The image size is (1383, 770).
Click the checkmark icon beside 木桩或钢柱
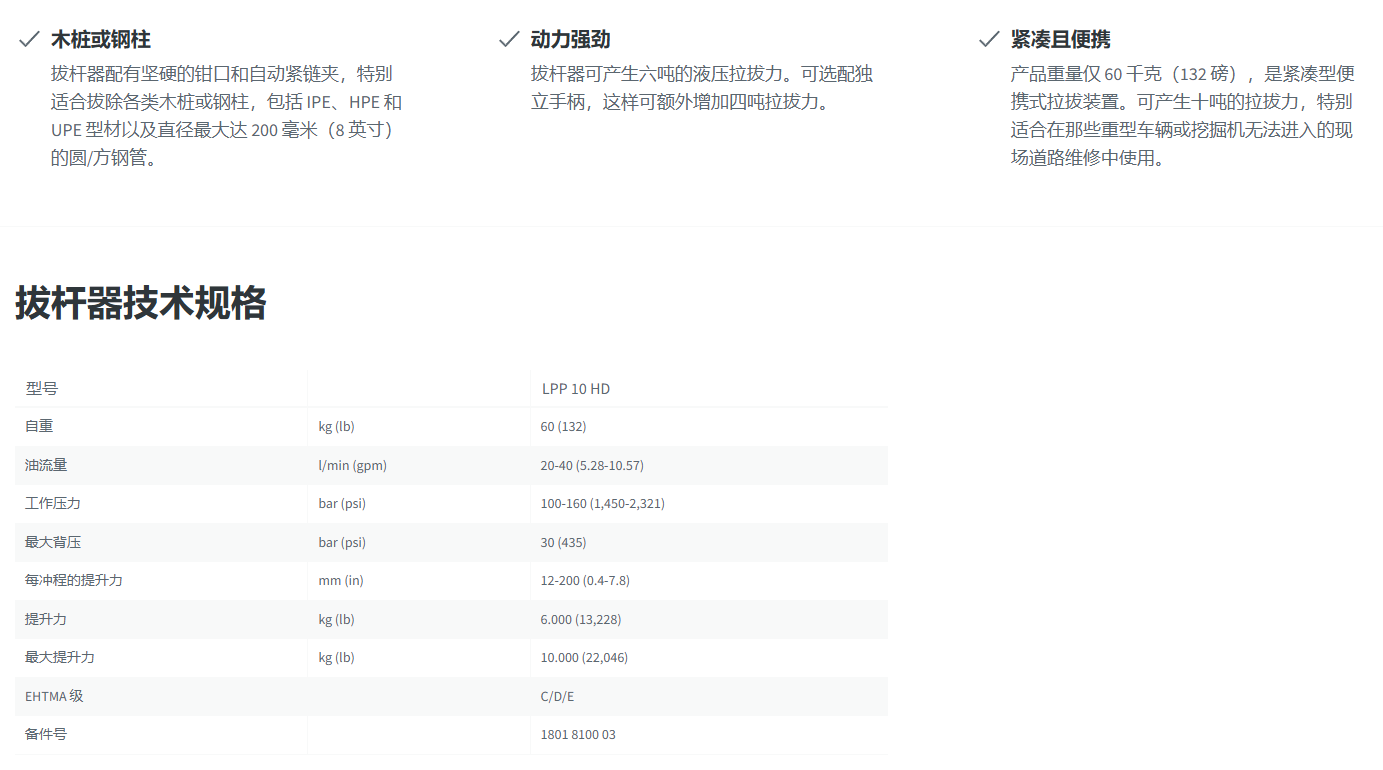click(x=29, y=40)
